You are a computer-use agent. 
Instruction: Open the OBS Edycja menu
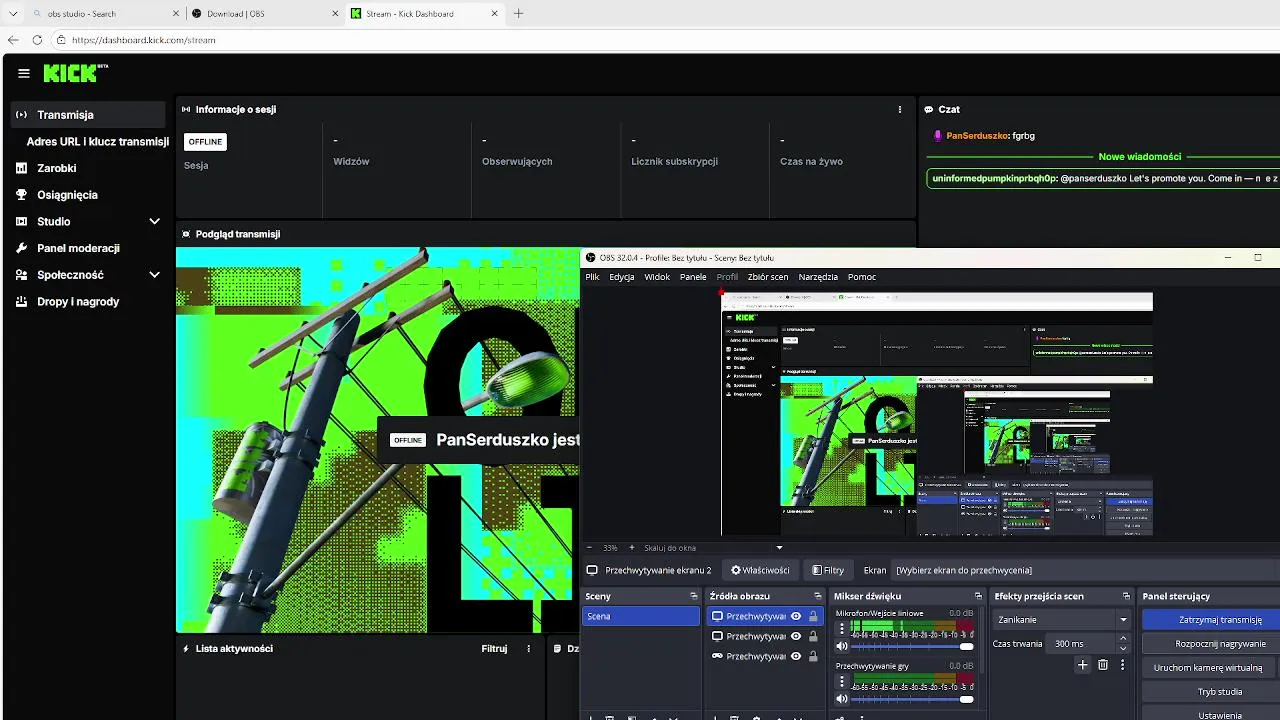(622, 277)
